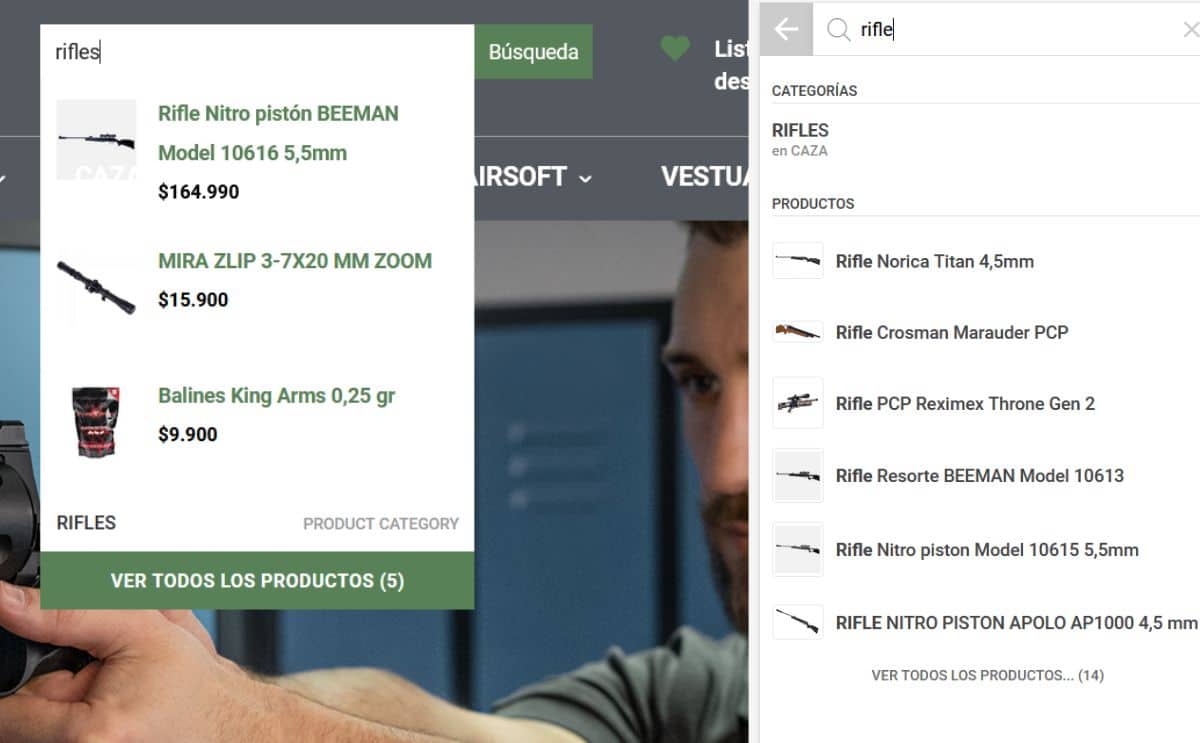Click Model 10615 rifle thumbnail
The image size is (1200, 743).
[x=798, y=549]
